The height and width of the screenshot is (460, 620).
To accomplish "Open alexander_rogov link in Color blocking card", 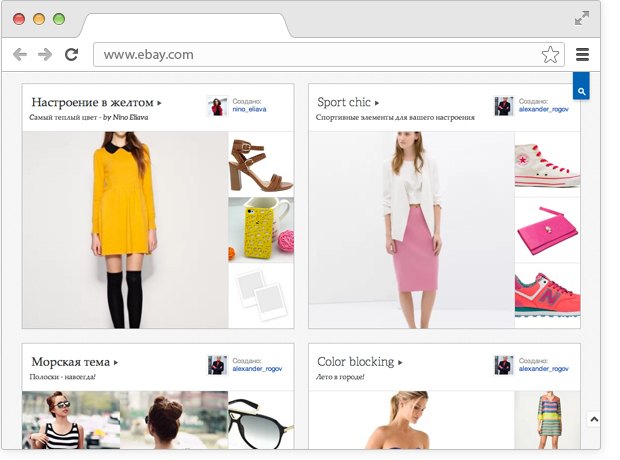I will pyautogui.click(x=544, y=369).
